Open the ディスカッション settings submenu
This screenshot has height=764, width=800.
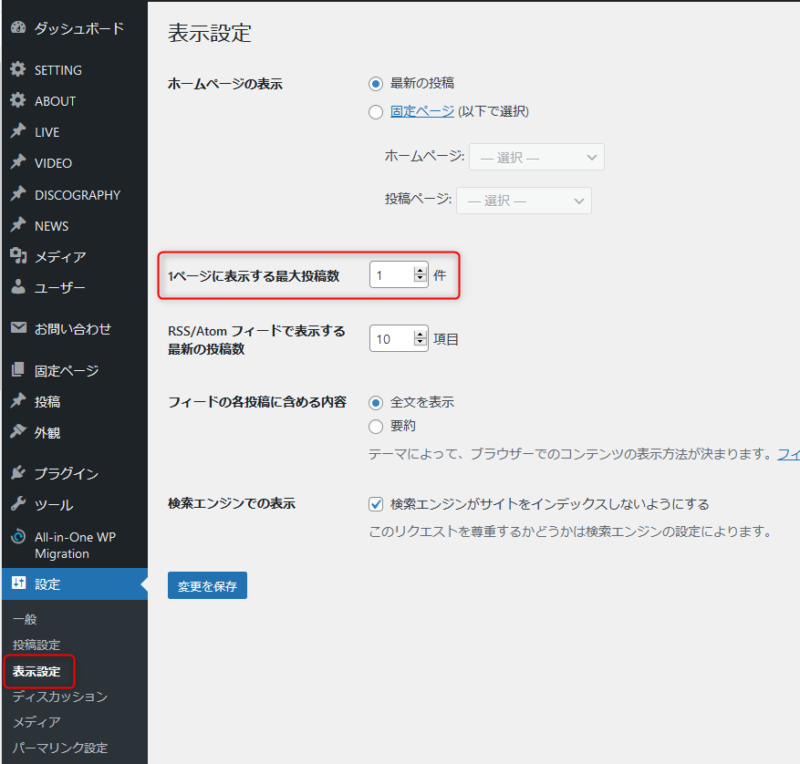pos(60,696)
